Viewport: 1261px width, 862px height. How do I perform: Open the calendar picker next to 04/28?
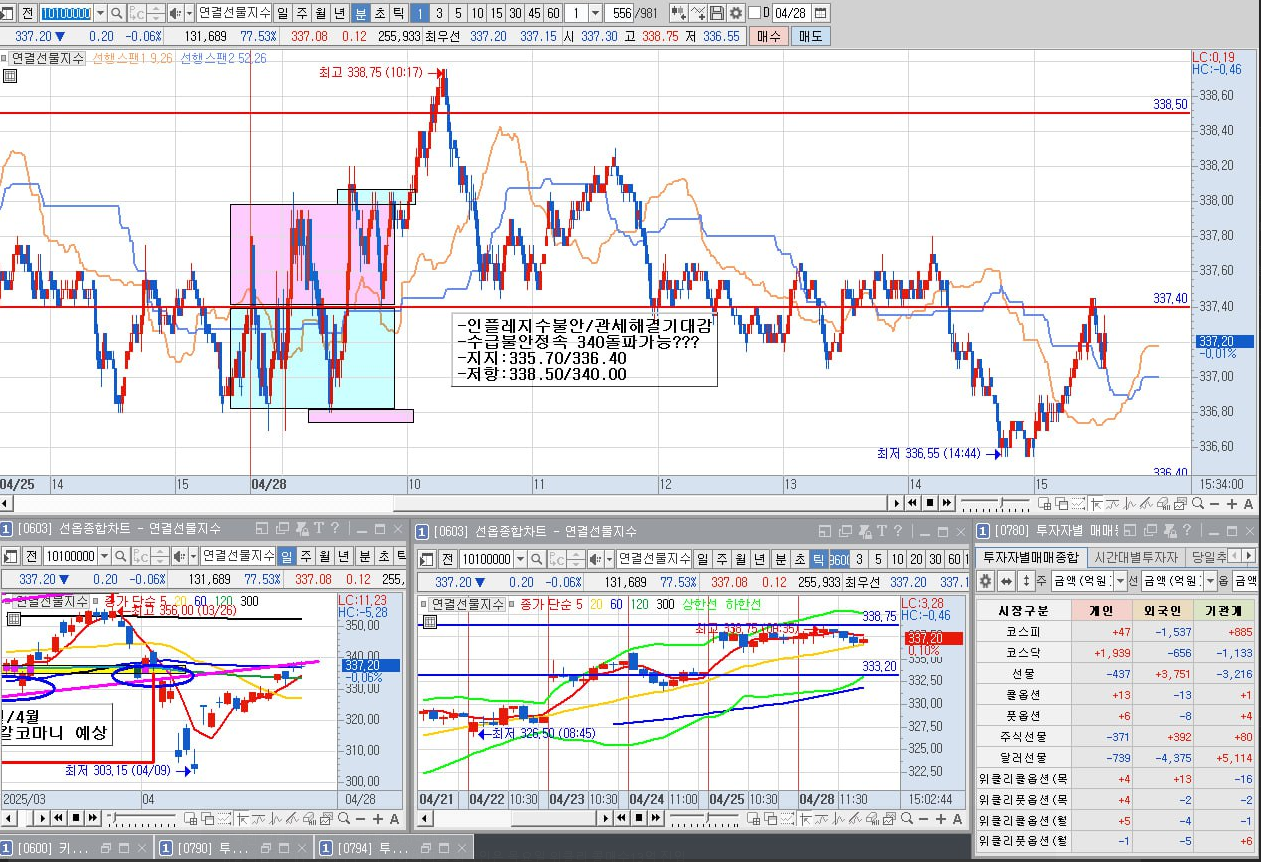(820, 13)
